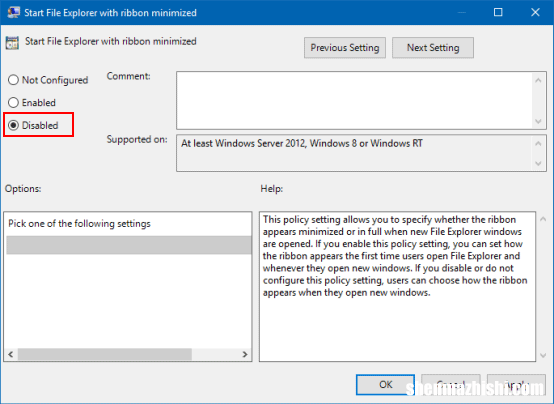Screen dimensions: 554x404
Task: Click the 'Comment:' label
Action: tap(129, 76)
